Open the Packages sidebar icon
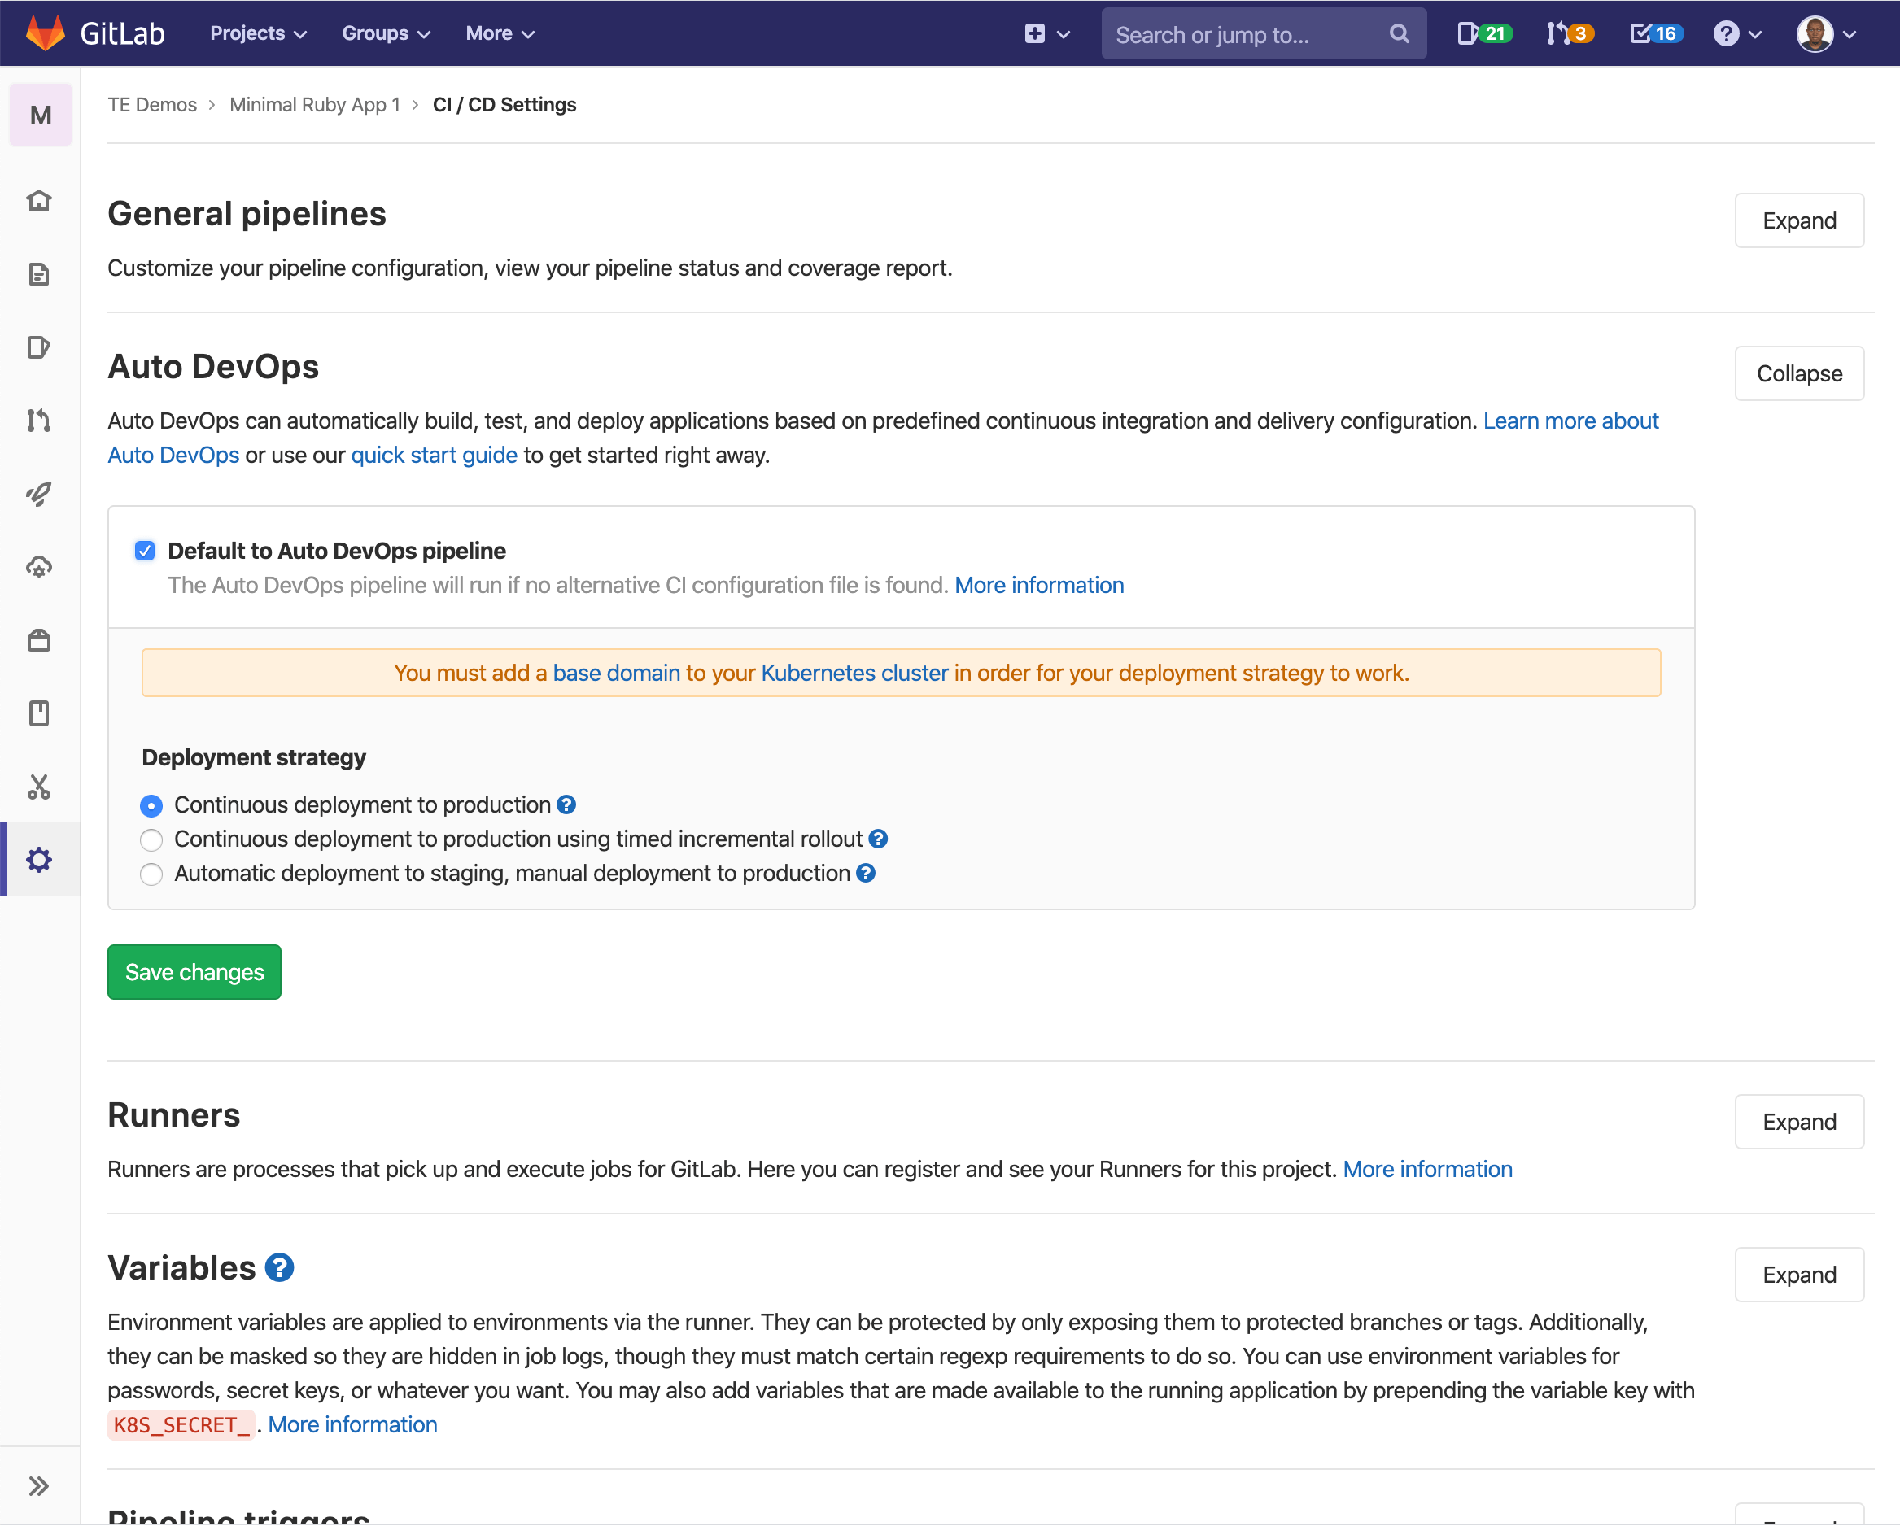Screen dimensions: 1900x1526 click(39, 641)
